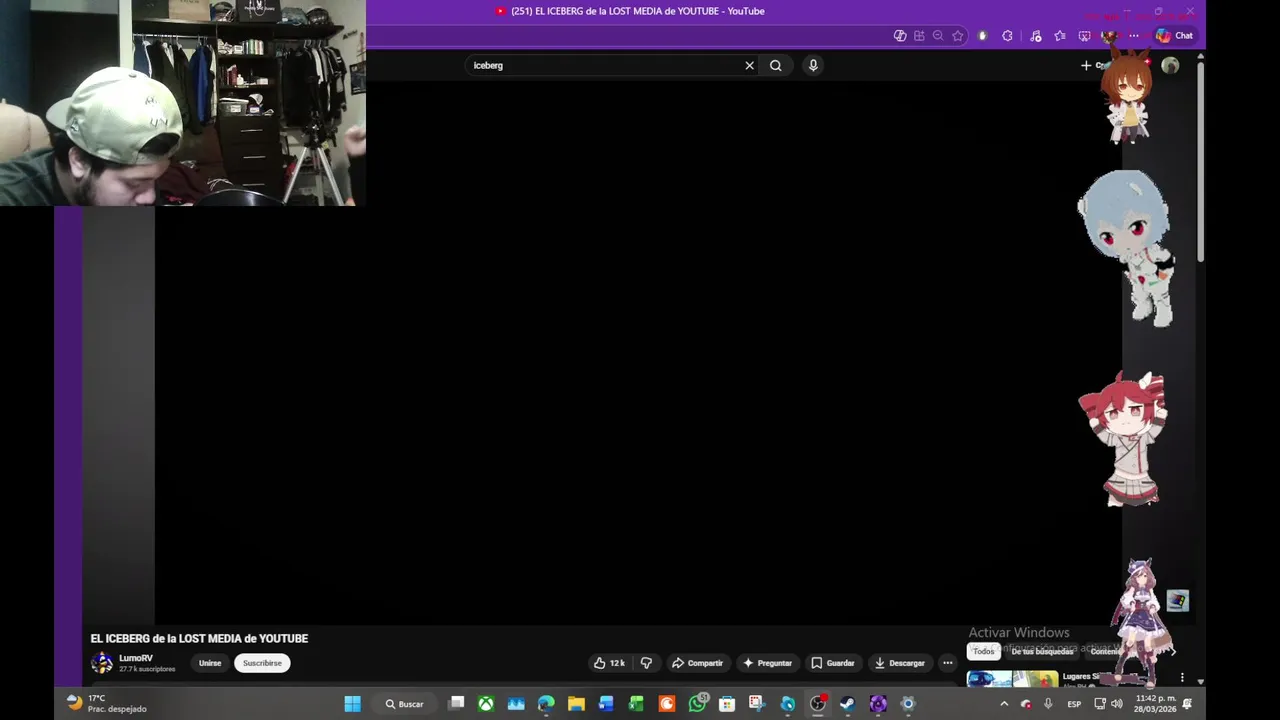Open WhatsApp from the taskbar
The height and width of the screenshot is (720, 1280).
pos(698,704)
